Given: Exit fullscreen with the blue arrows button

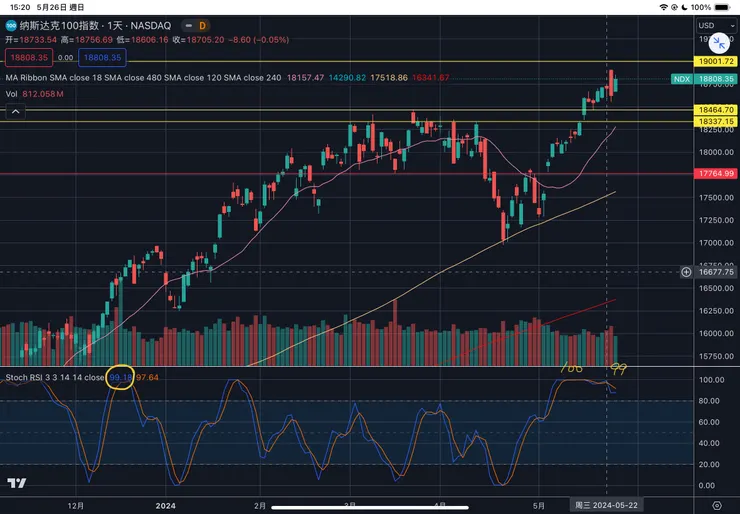Looking at the screenshot, I should coord(719,43).
